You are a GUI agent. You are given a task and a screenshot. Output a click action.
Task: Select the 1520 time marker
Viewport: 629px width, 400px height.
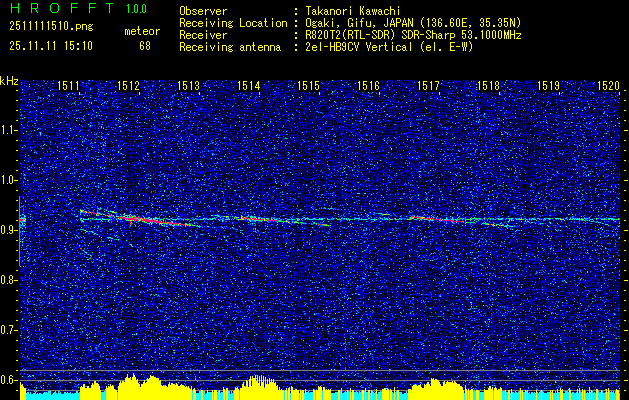(608, 87)
